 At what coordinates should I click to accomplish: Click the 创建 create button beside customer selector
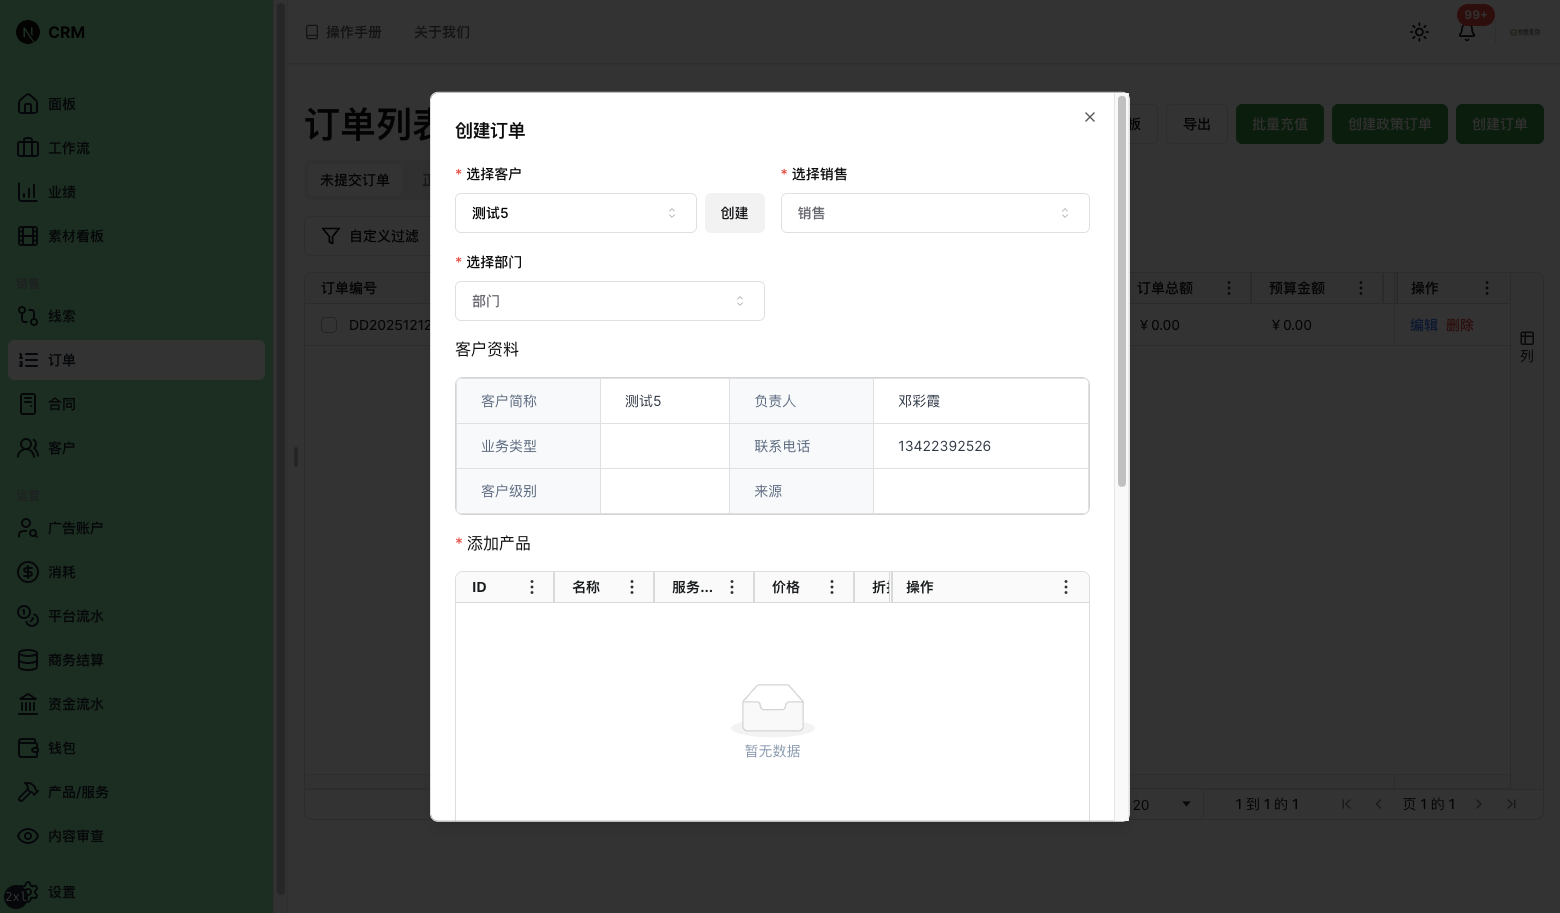[x=734, y=213]
